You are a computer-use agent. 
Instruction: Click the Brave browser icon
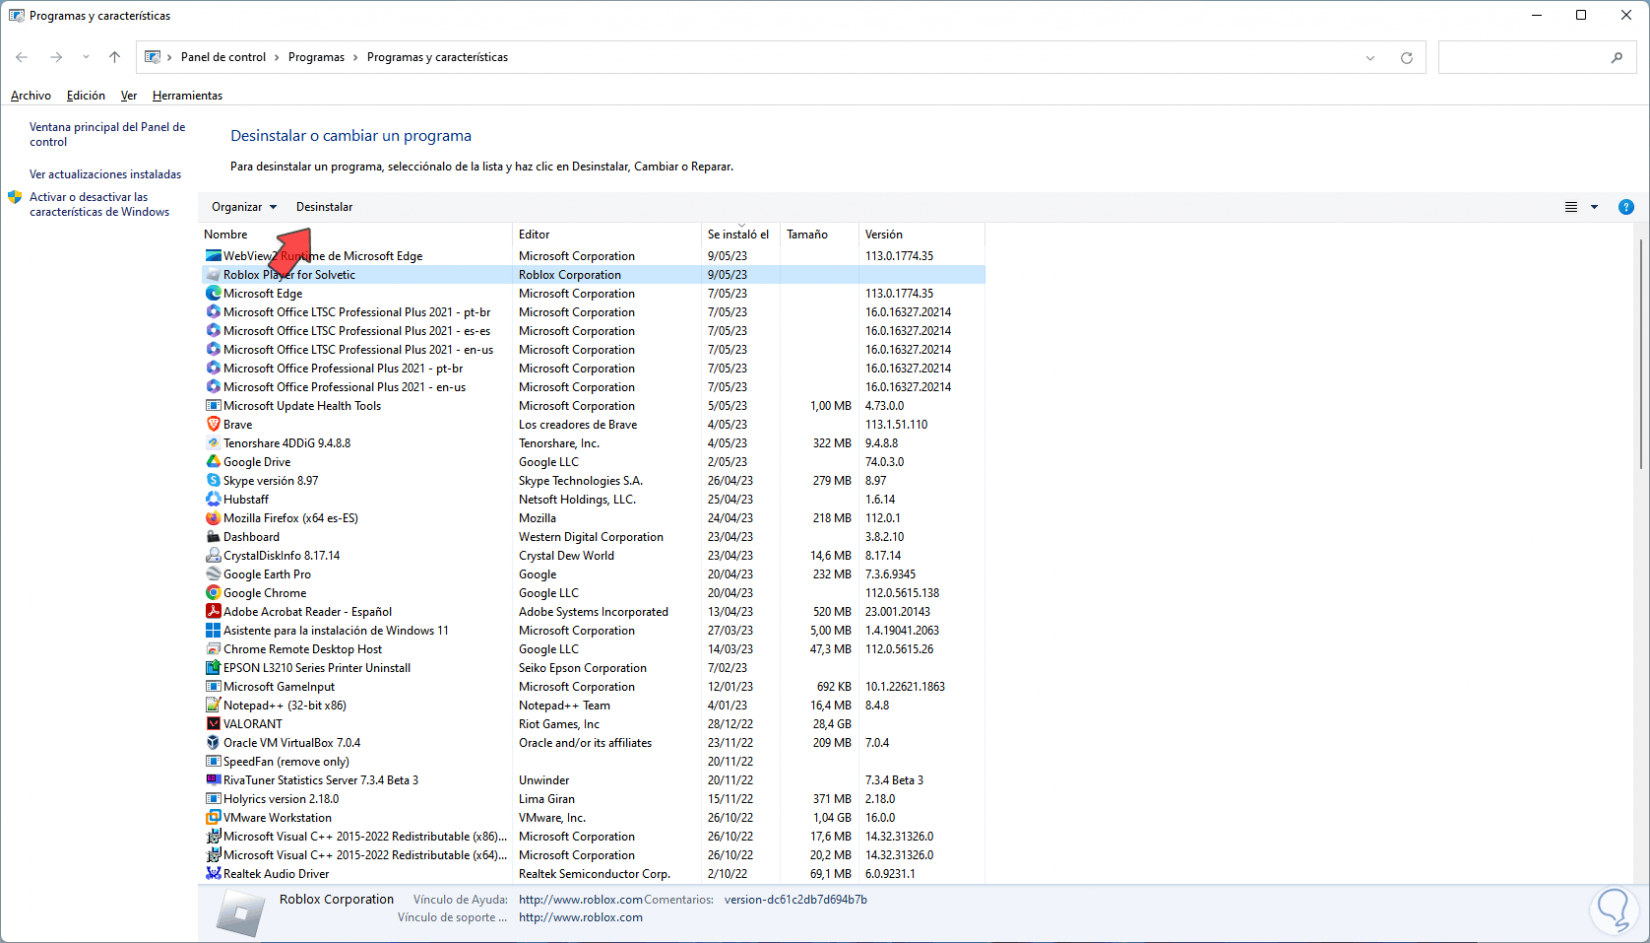click(213, 424)
